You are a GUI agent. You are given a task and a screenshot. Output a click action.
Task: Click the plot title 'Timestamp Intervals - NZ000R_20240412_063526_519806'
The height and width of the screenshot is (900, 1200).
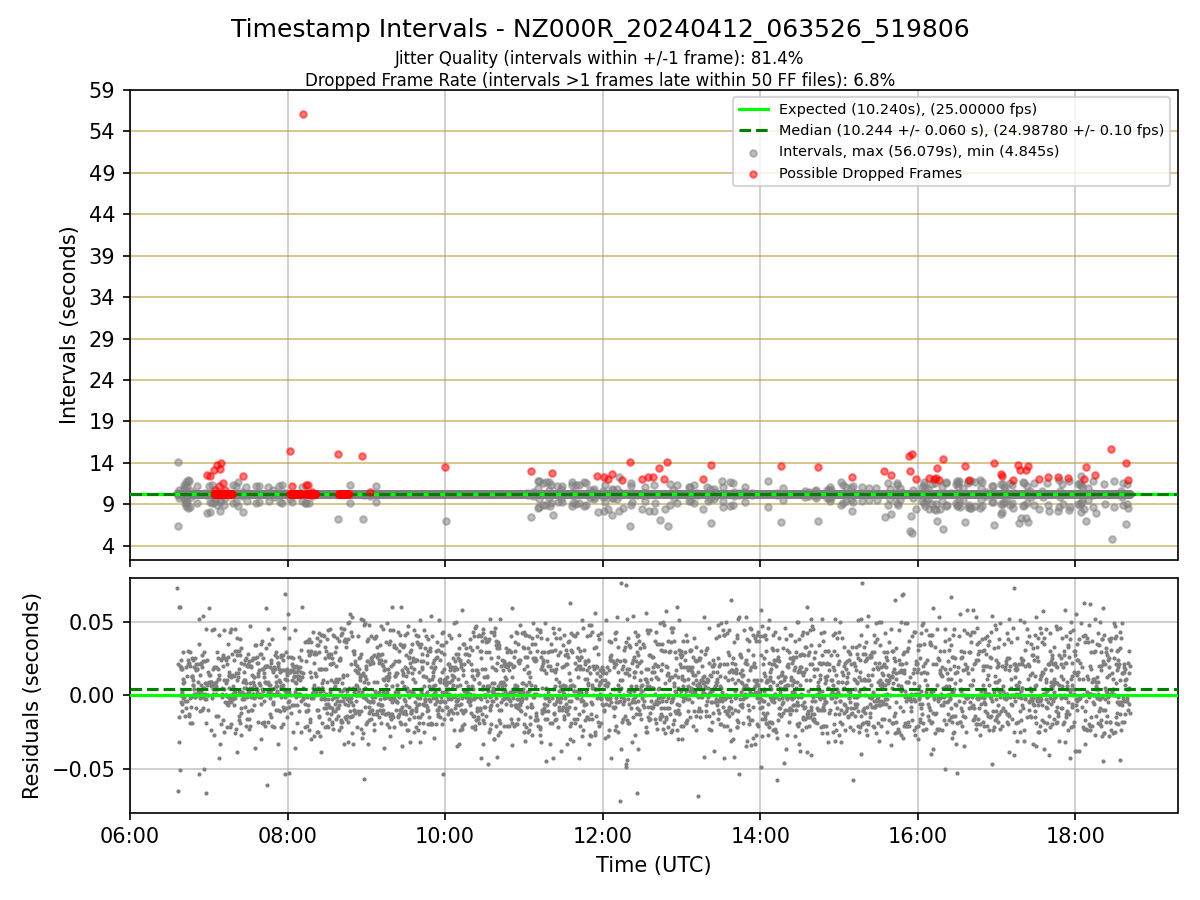[x=600, y=29]
